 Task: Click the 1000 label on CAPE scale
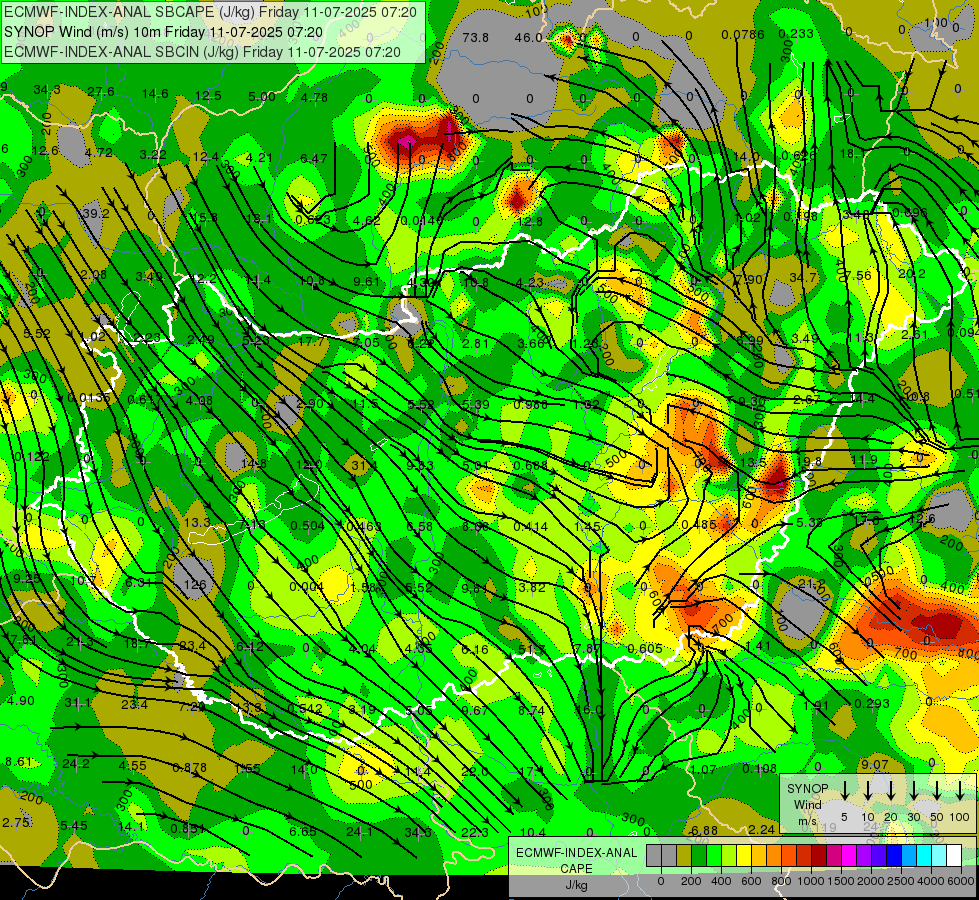coord(811,881)
